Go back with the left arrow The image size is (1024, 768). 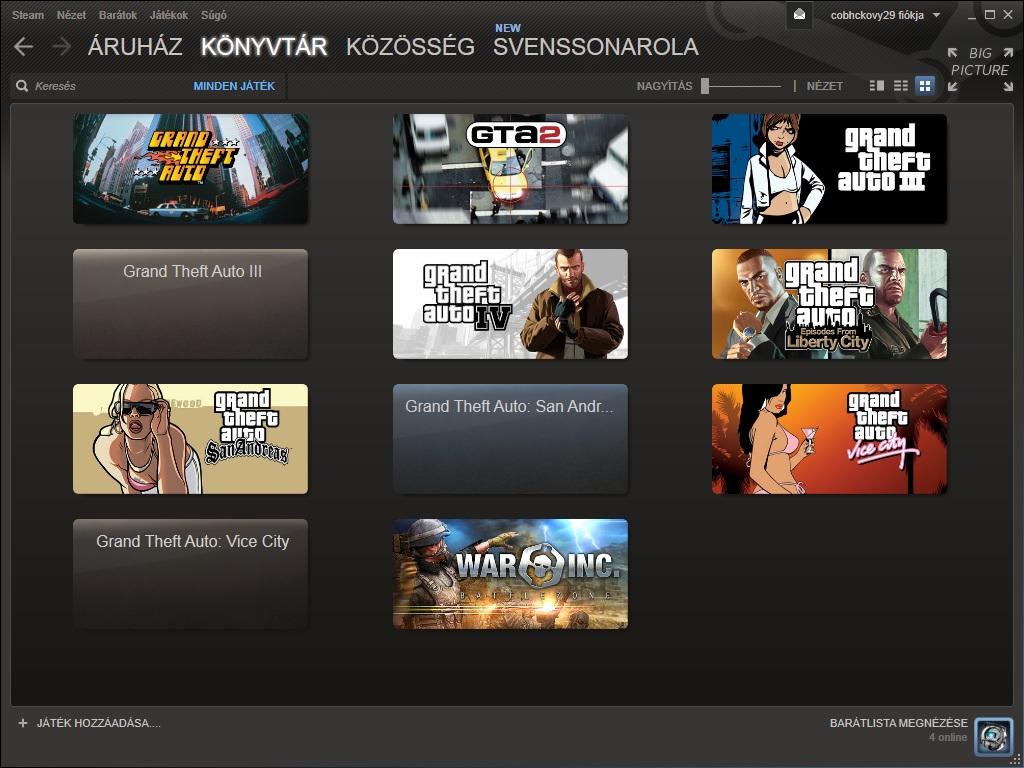pyautogui.click(x=24, y=46)
